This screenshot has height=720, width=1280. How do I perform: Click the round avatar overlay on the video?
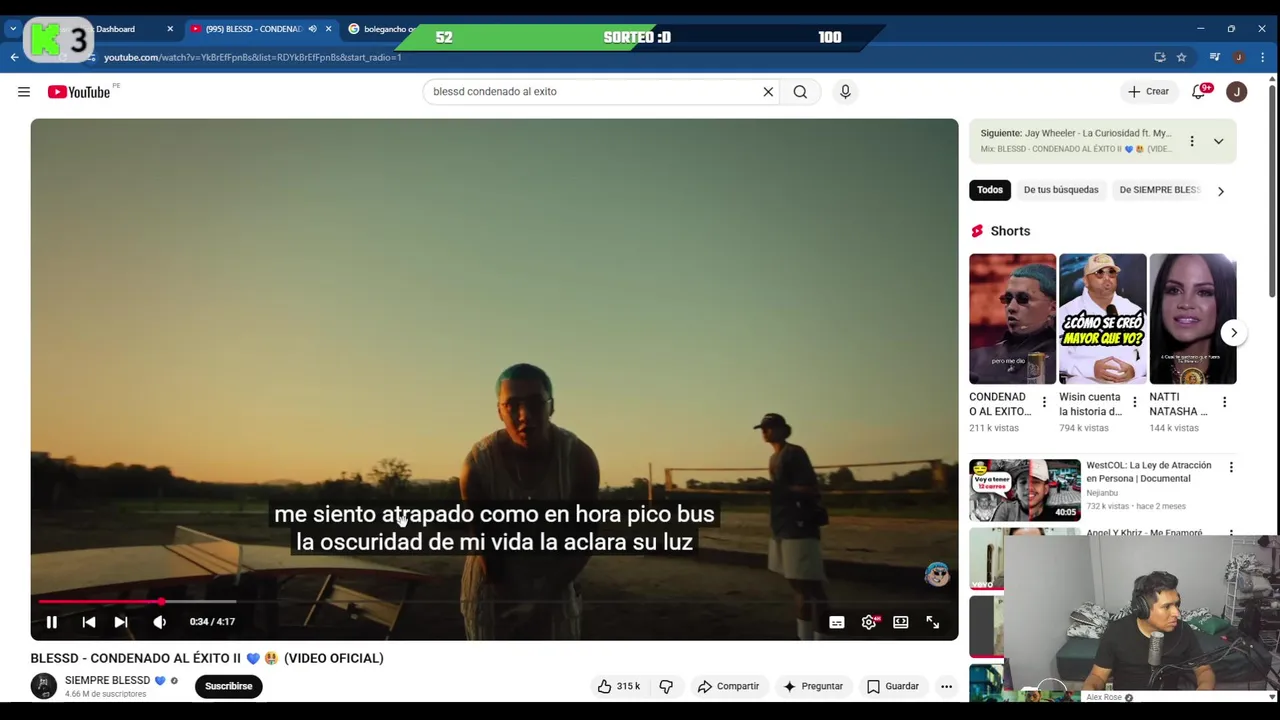tap(936, 574)
